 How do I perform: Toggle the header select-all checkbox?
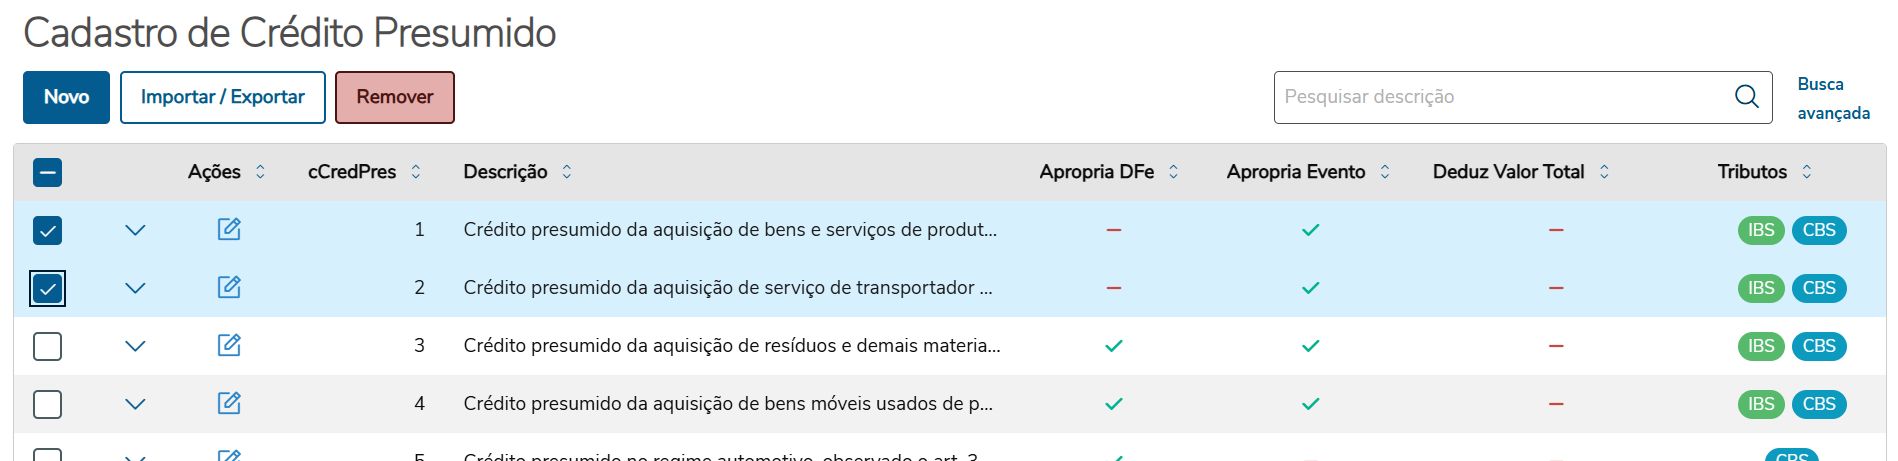[47, 173]
